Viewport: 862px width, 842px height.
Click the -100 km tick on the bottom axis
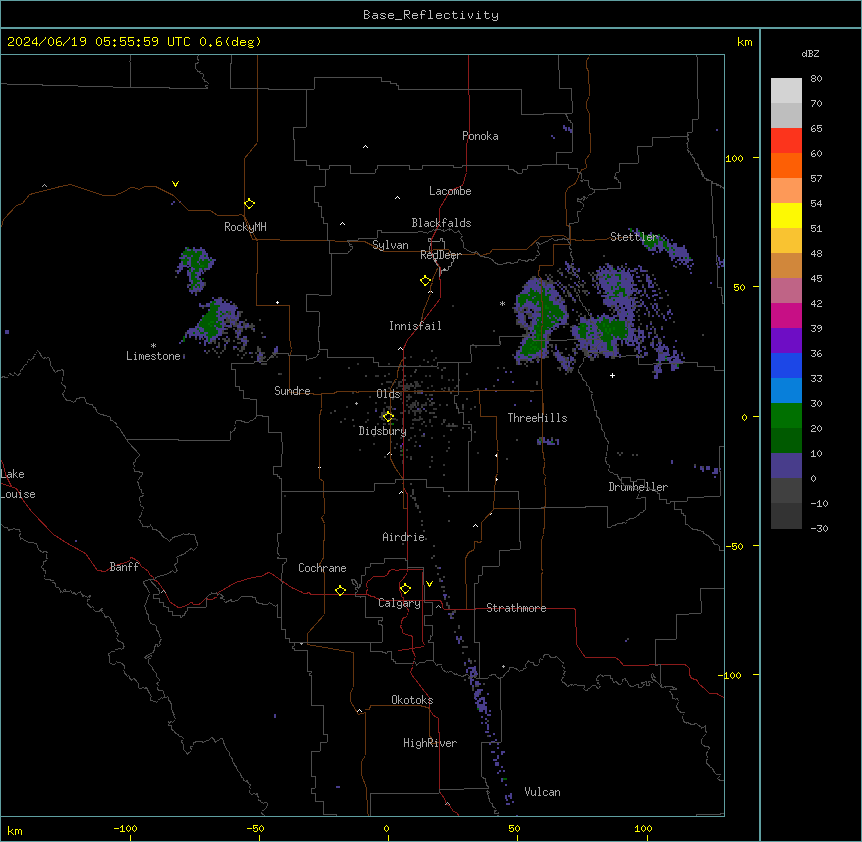[125, 828]
